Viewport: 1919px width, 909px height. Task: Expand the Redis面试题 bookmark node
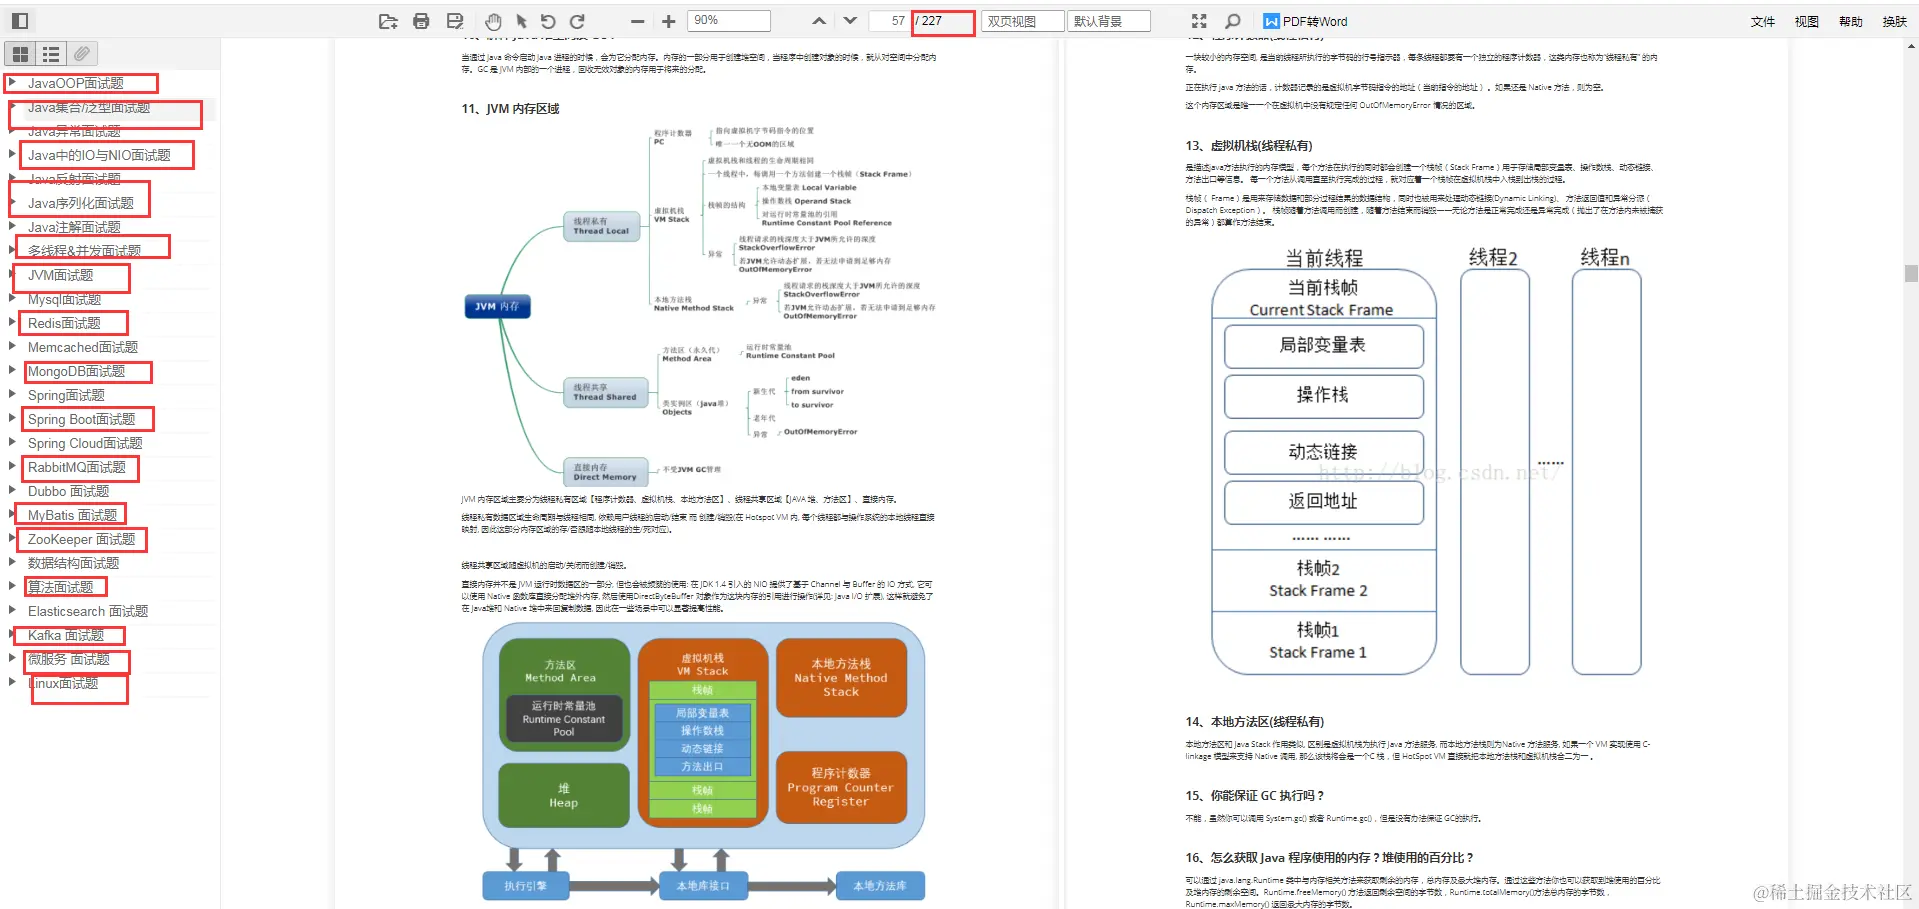13,322
